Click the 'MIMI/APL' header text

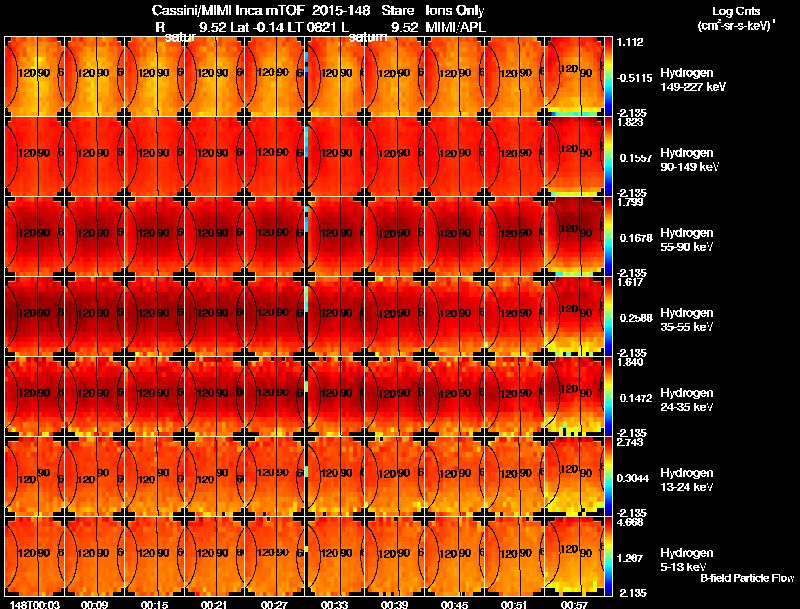pyautogui.click(x=456, y=28)
